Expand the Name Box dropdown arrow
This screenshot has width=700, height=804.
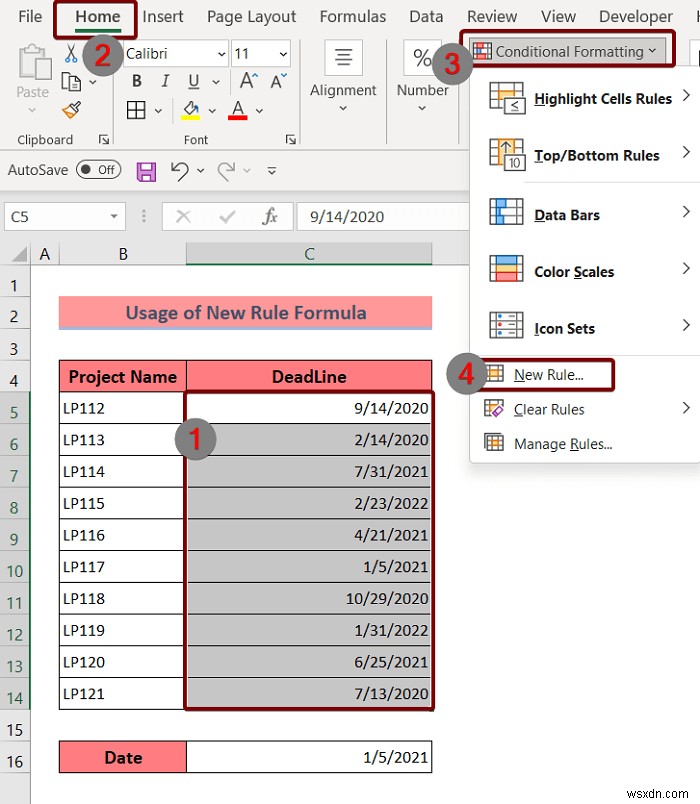tap(114, 216)
